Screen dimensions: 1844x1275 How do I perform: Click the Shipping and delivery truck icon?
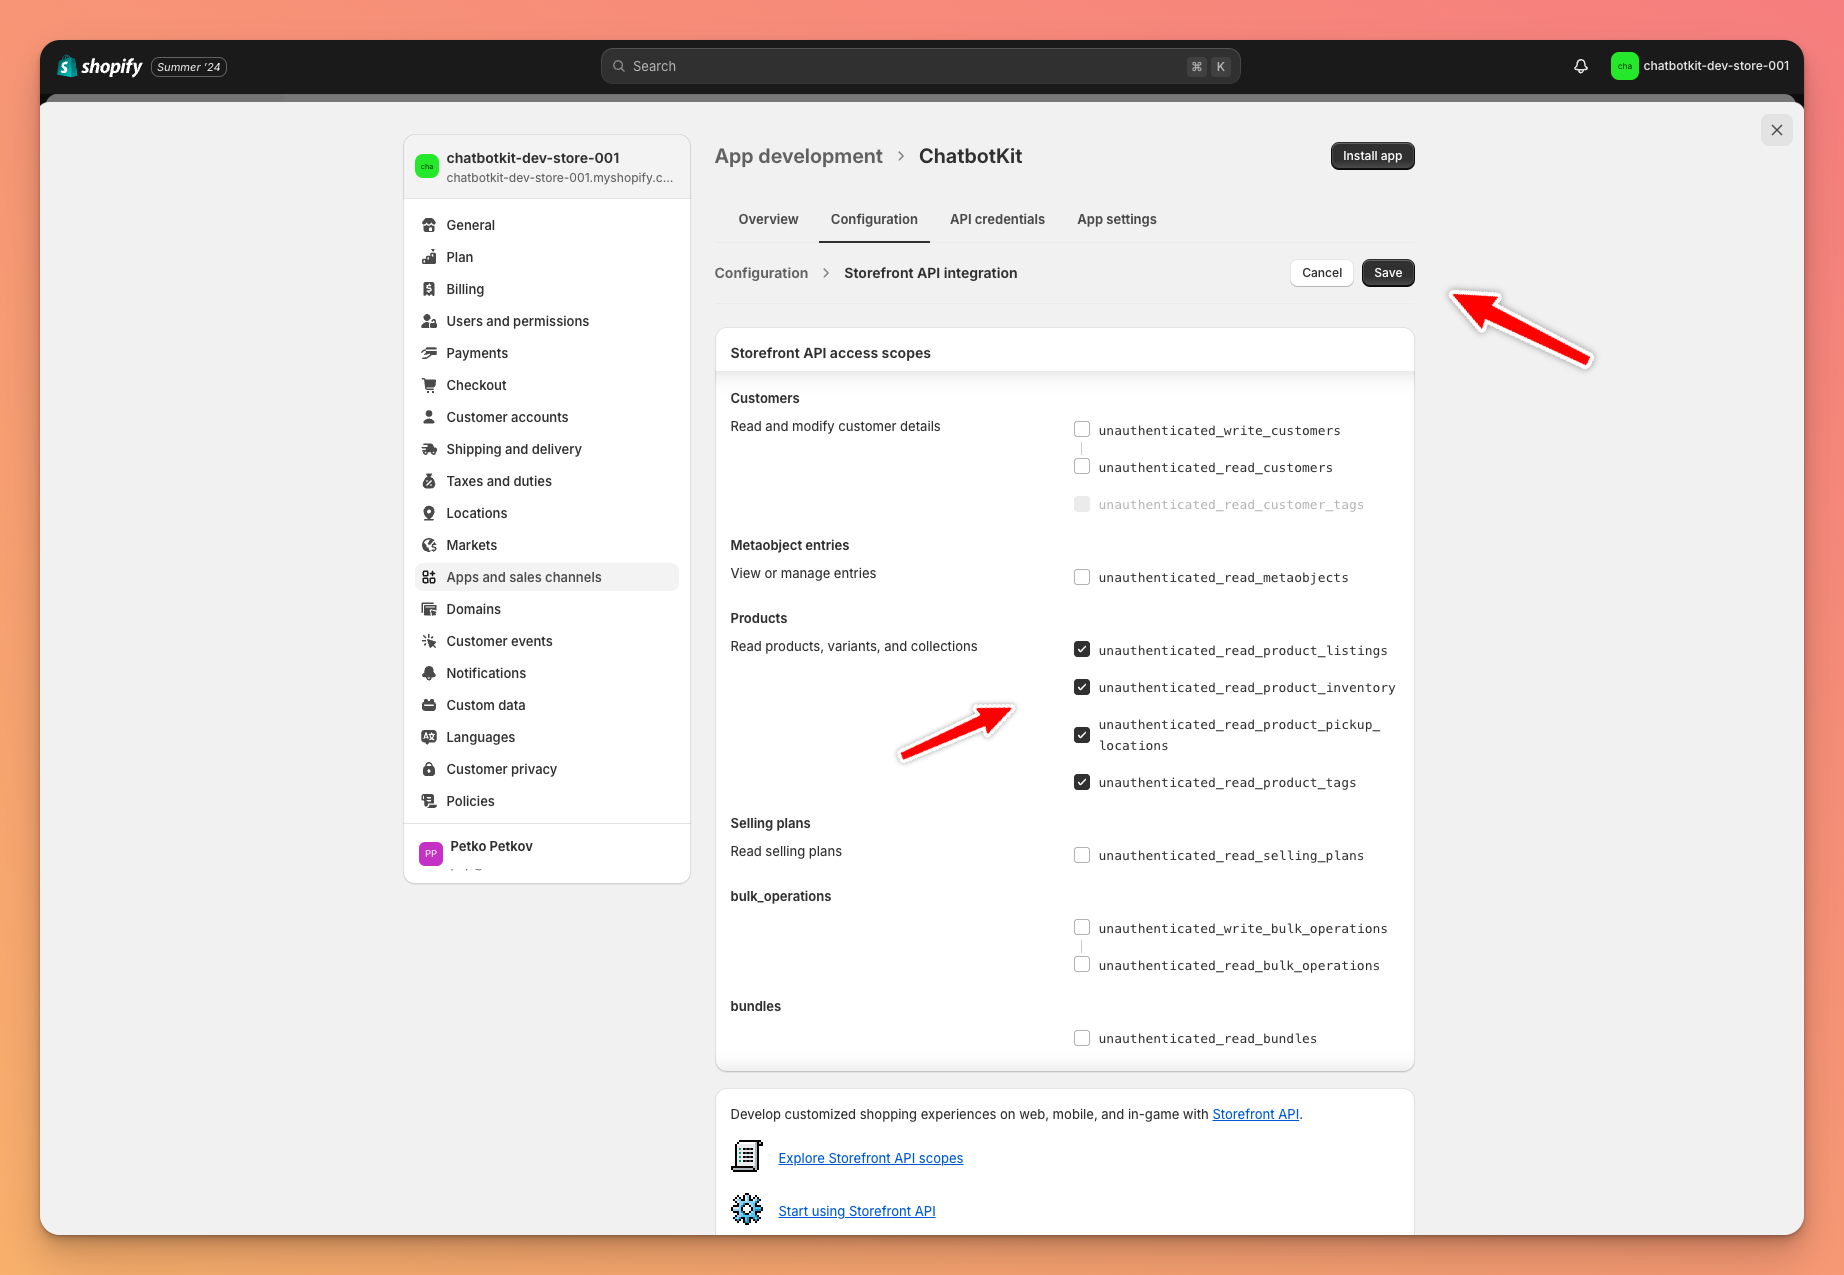click(429, 449)
